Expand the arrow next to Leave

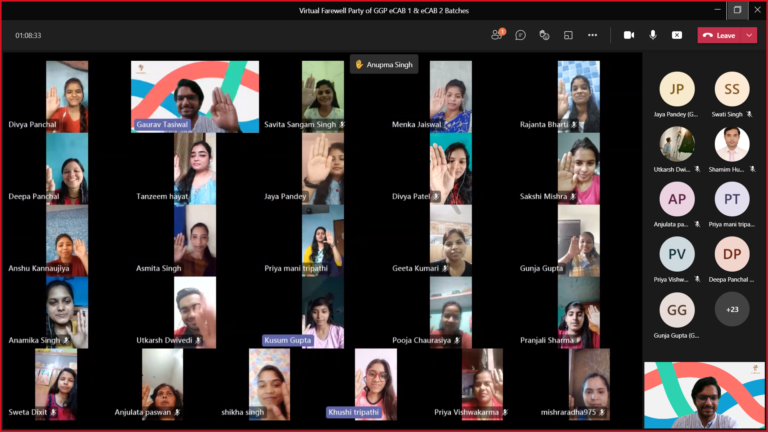747,35
